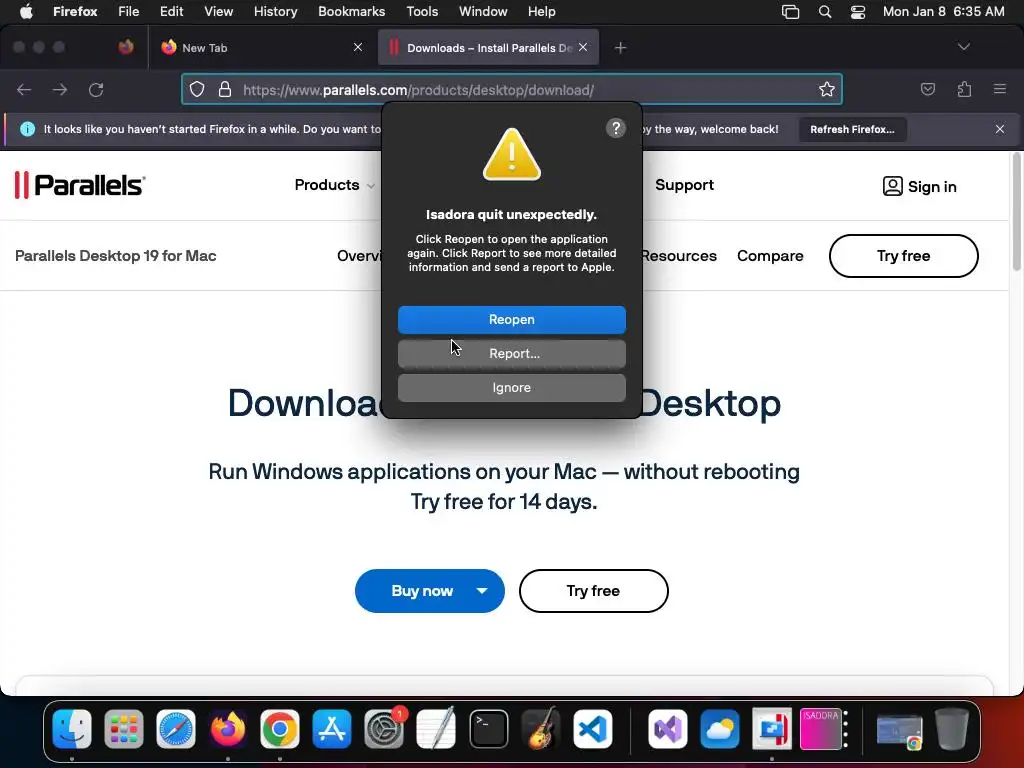Open Firefox extensions puzzle icon

coord(964,89)
